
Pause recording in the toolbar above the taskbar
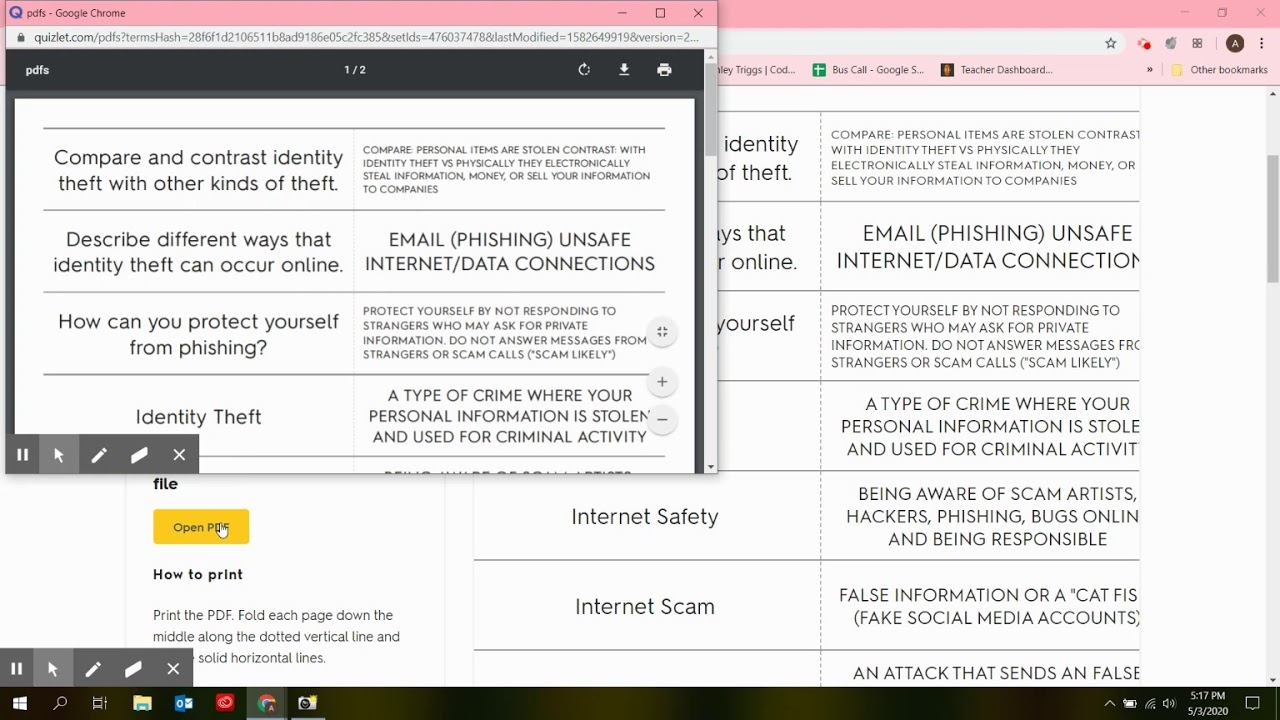(x=16, y=669)
